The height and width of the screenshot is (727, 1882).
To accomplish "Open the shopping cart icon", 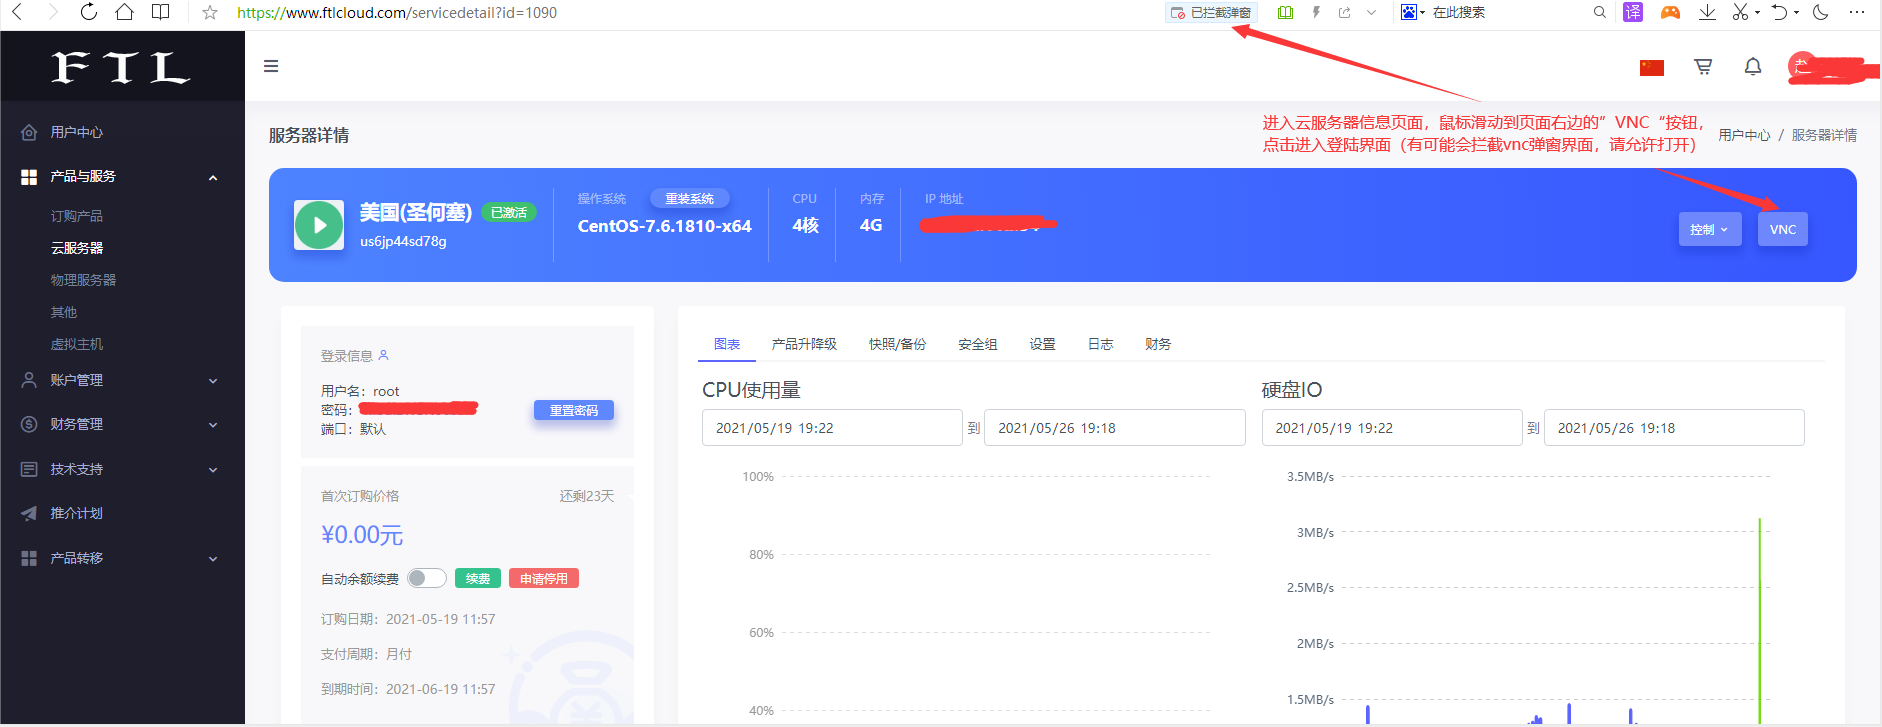I will 1703,66.
